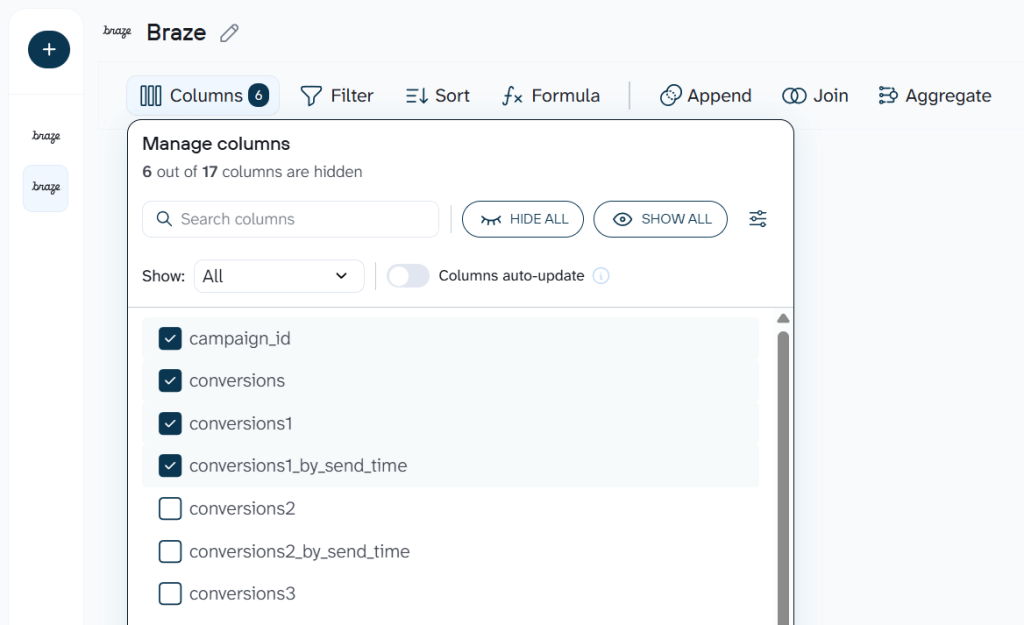Select the Columns icon in the toolbar
1024x625 pixels.
point(152,95)
